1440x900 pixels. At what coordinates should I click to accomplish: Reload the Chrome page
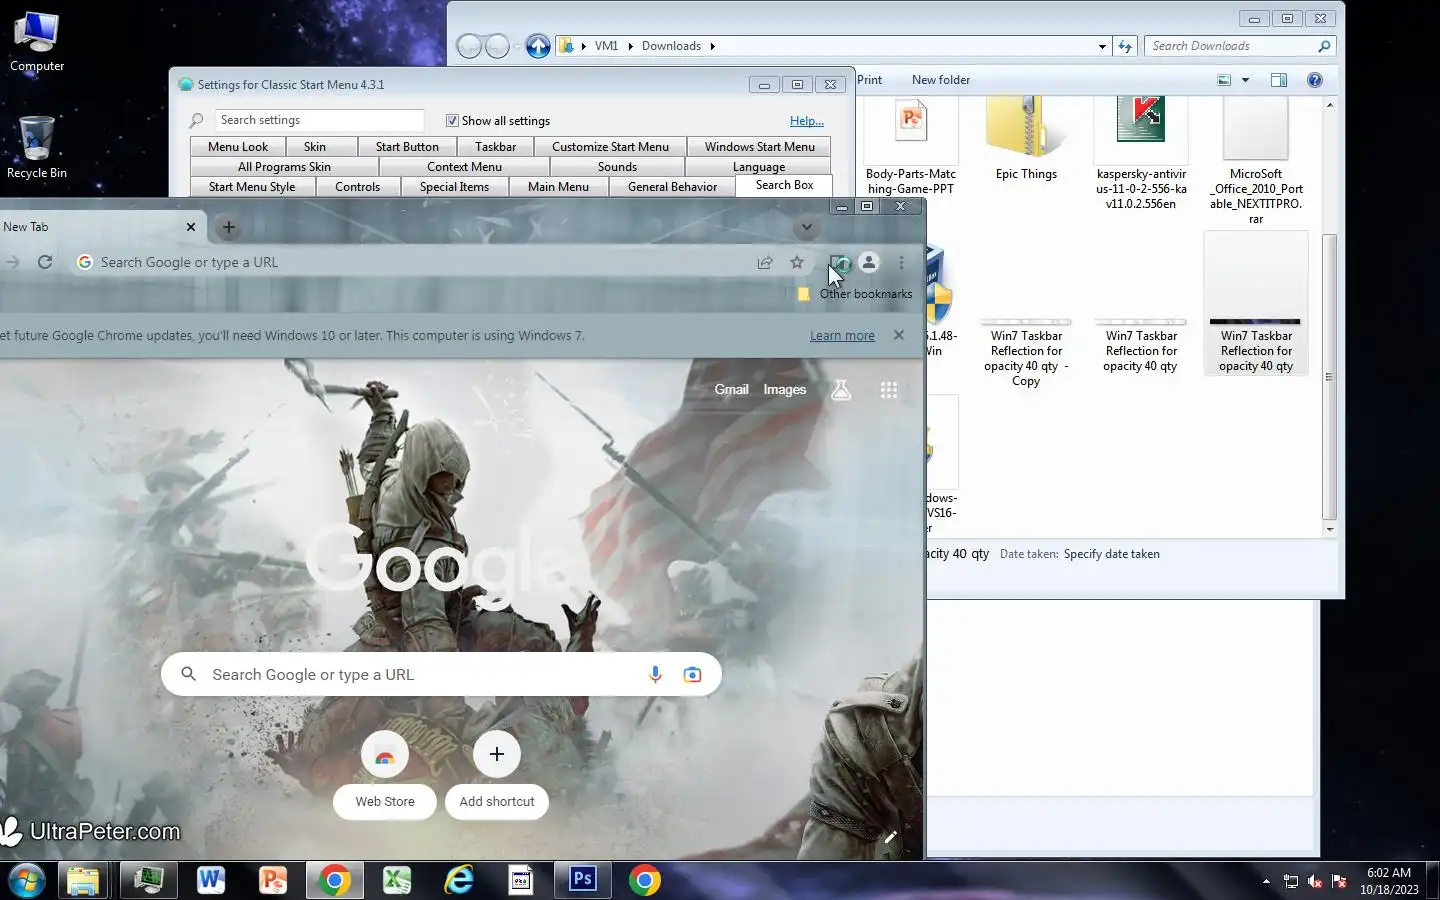pos(45,262)
